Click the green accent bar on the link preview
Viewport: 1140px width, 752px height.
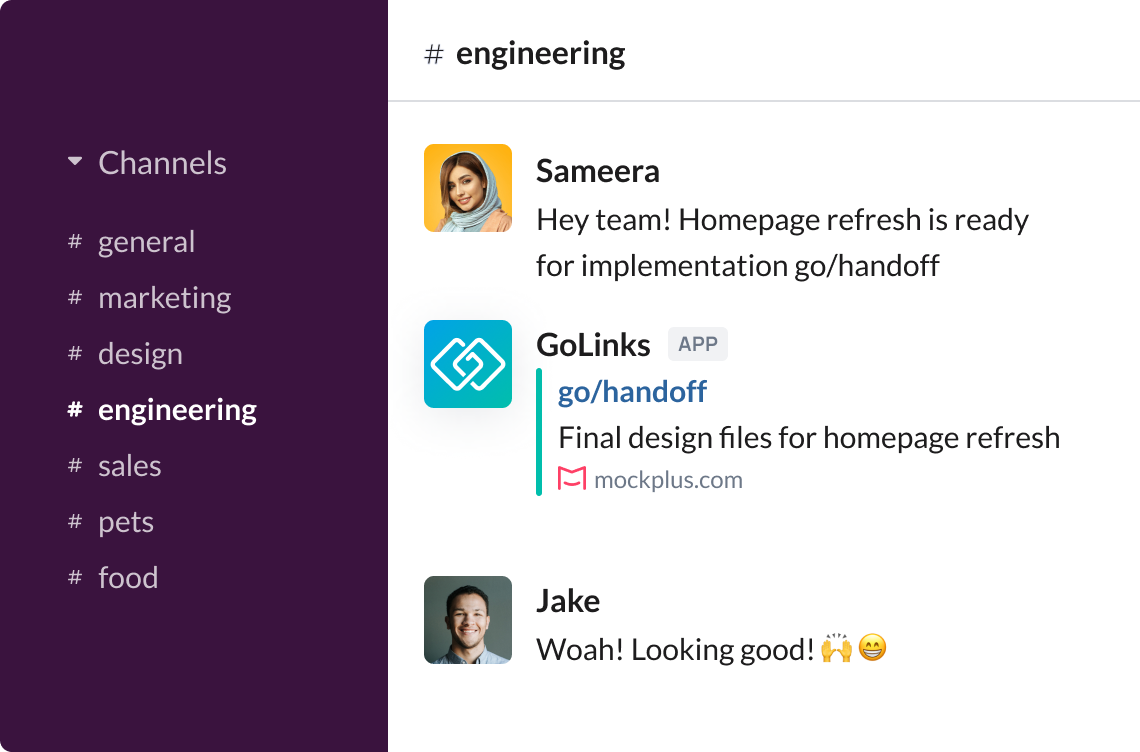pyautogui.click(x=541, y=430)
